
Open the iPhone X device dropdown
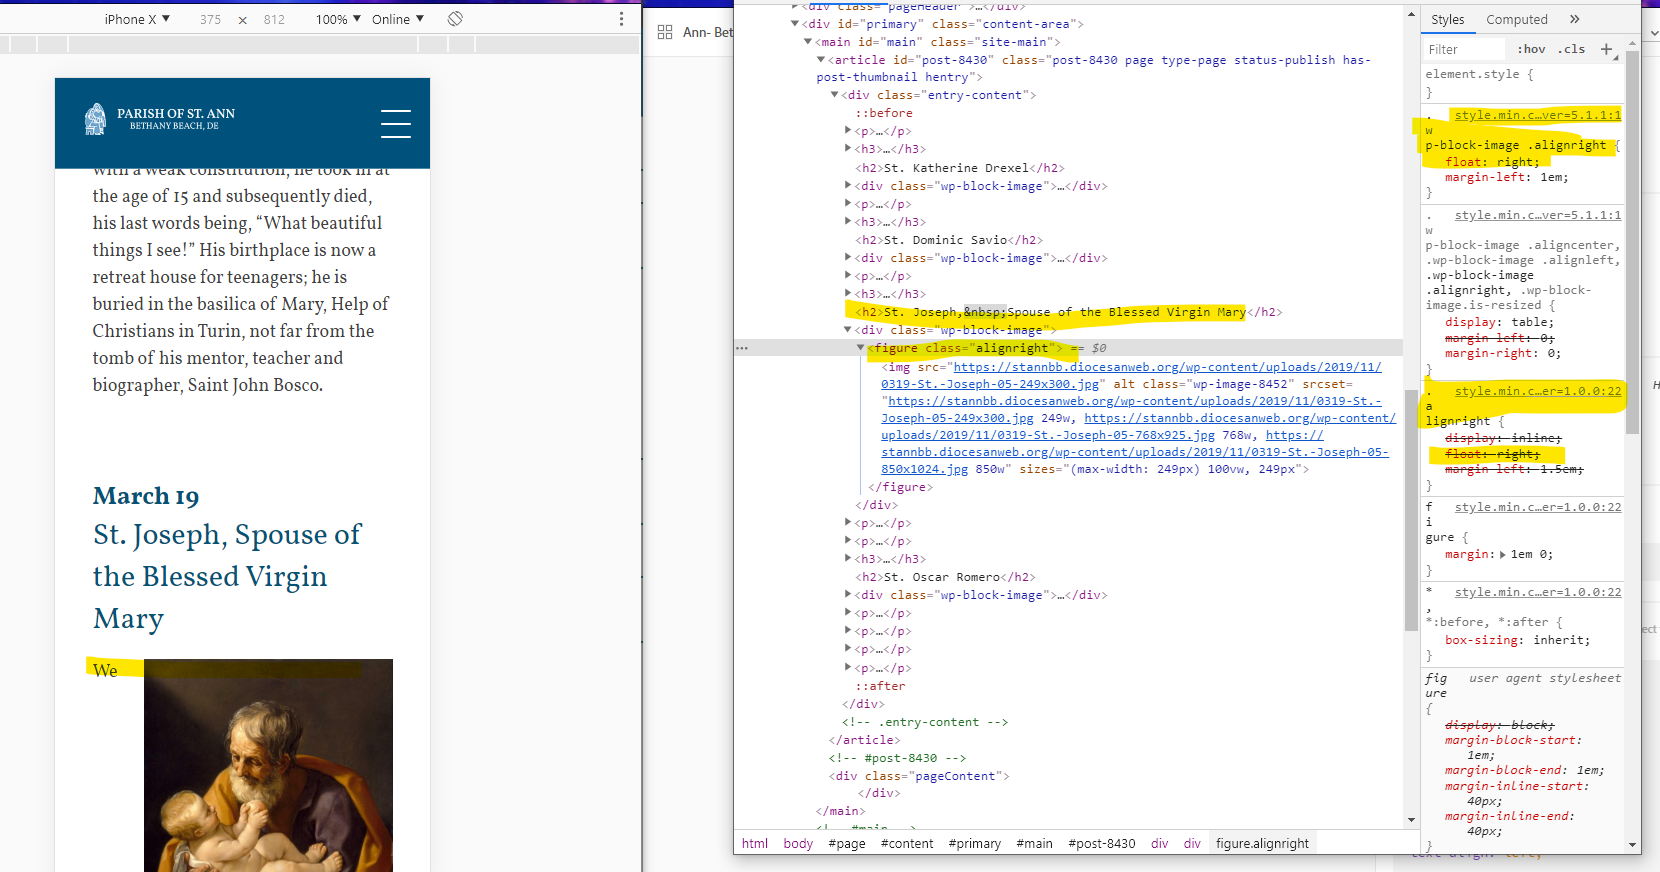coord(137,19)
